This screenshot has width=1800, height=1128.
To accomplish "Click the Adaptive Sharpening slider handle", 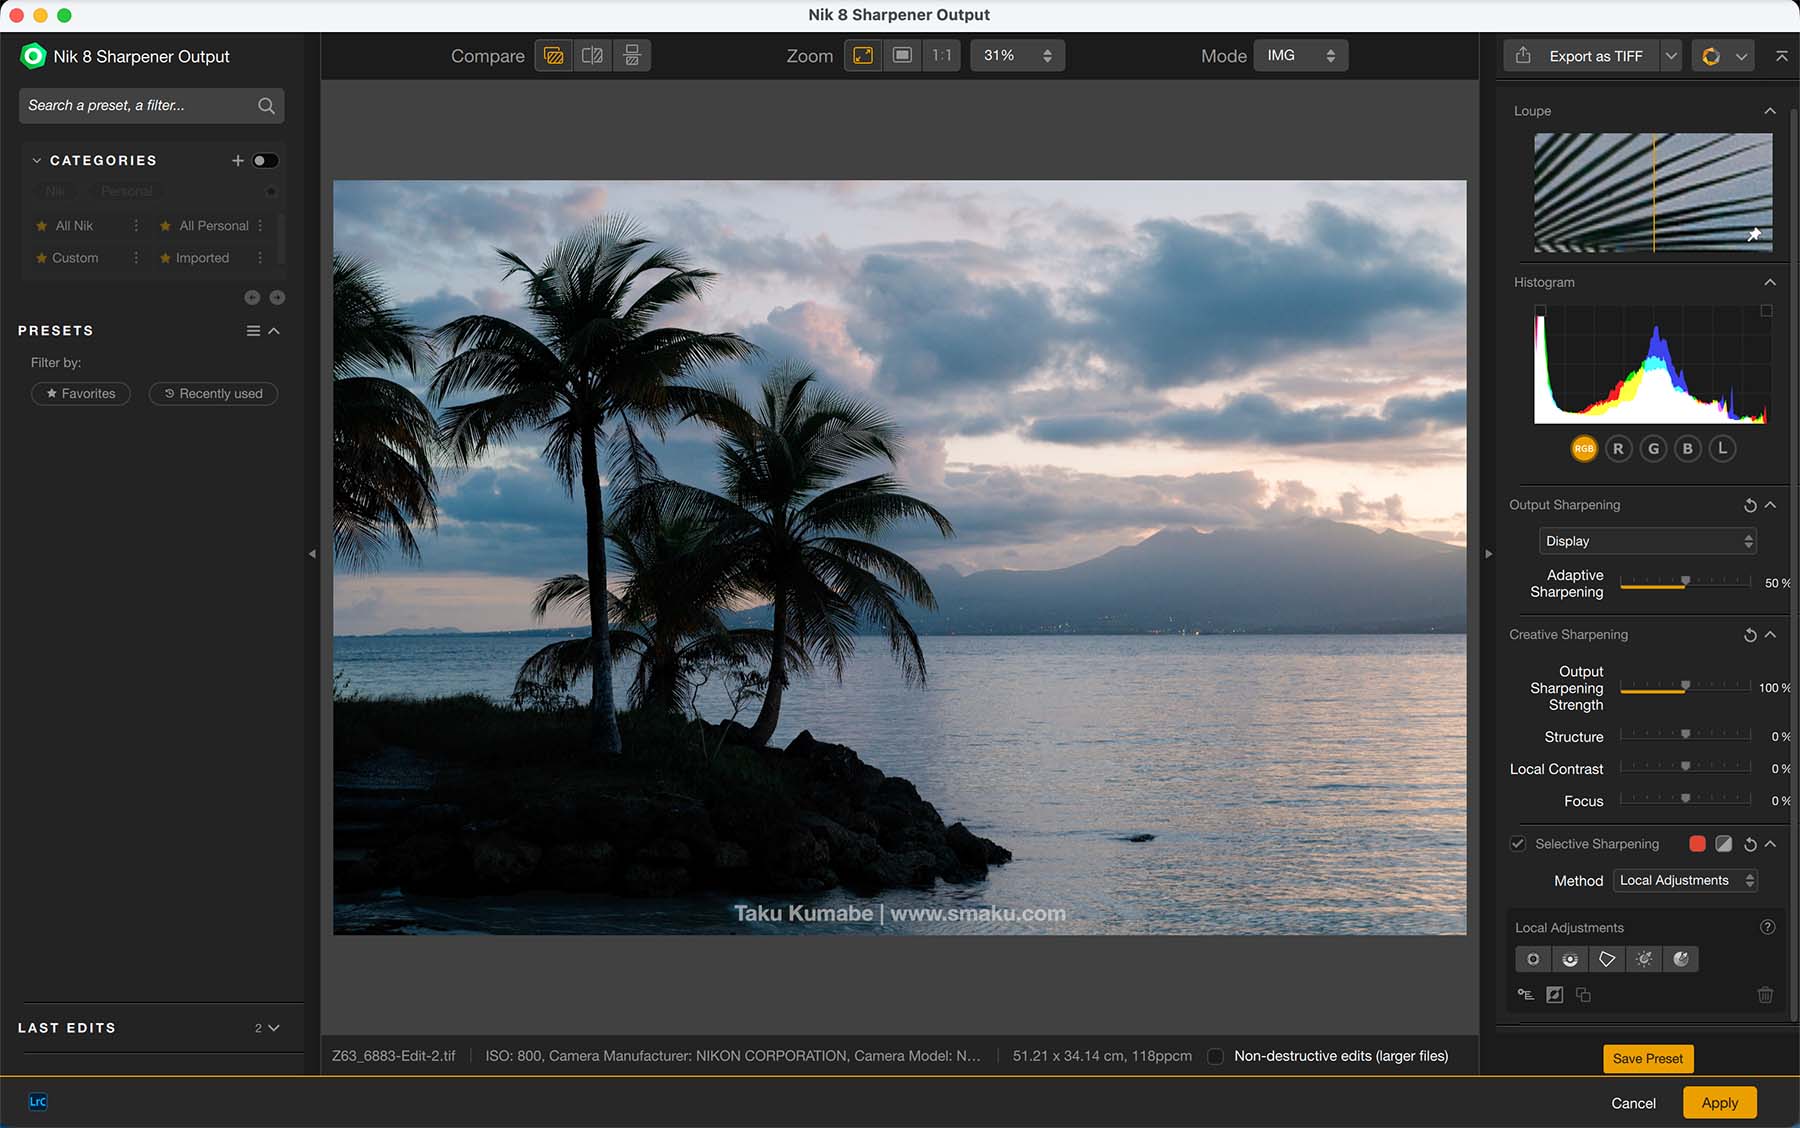I will click(x=1685, y=581).
